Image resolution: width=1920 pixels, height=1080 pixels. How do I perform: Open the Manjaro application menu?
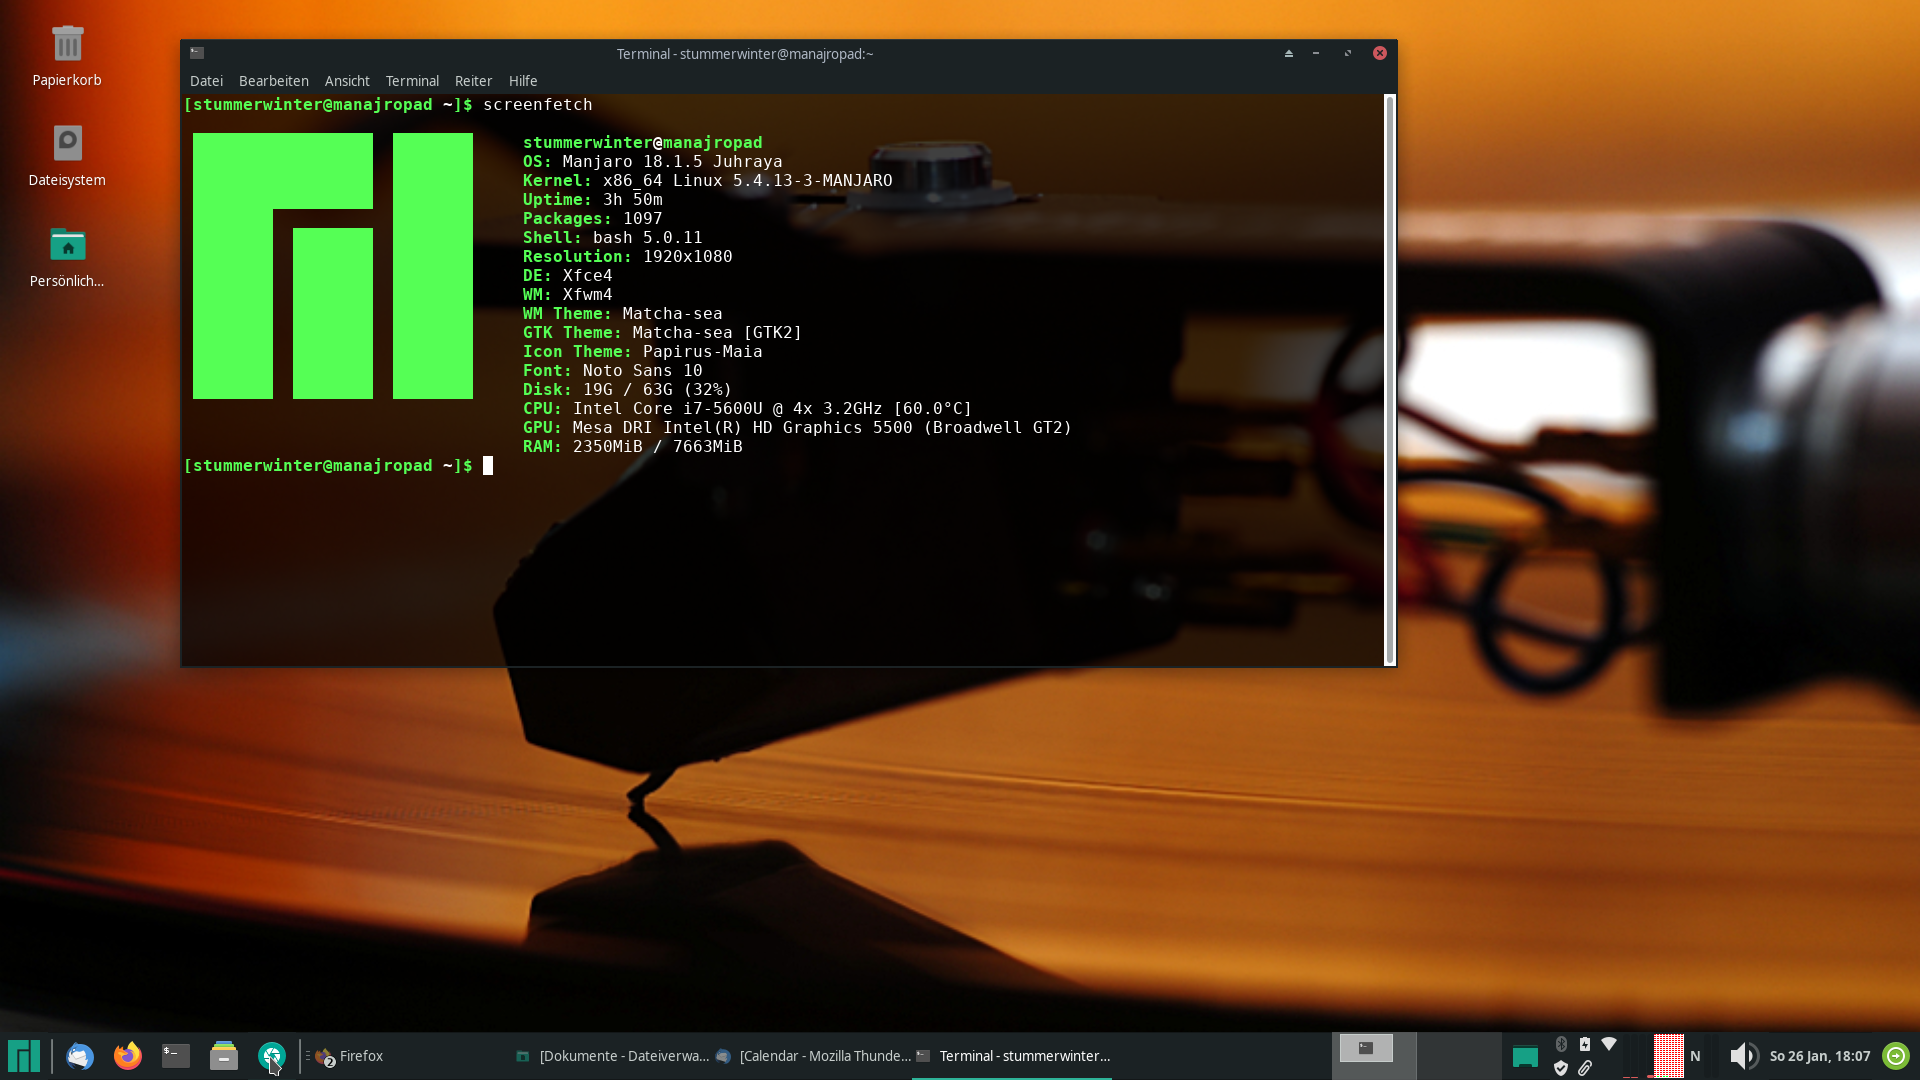click(24, 1056)
